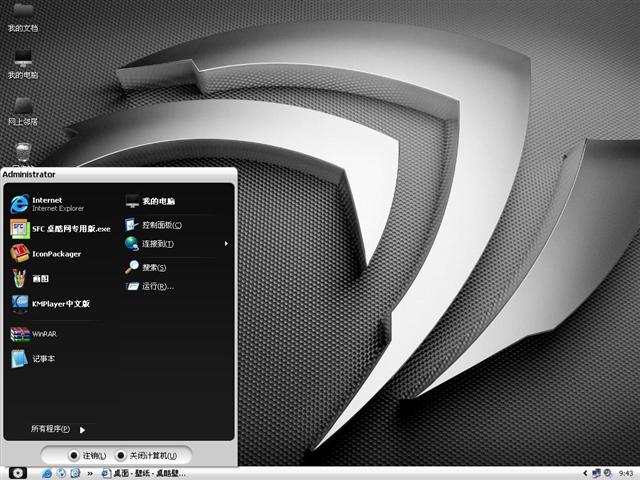The image size is (640, 480).
Task: Click 关闭计算机(U) shut down button
Action: [147, 455]
